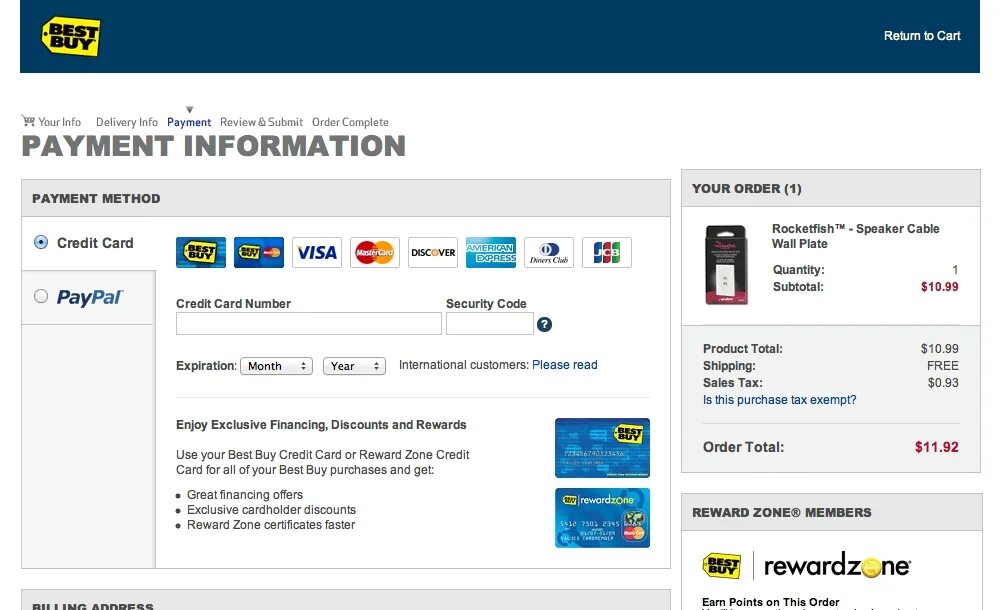Click the Rocketfish wall plate product thumbnail

(x=726, y=264)
